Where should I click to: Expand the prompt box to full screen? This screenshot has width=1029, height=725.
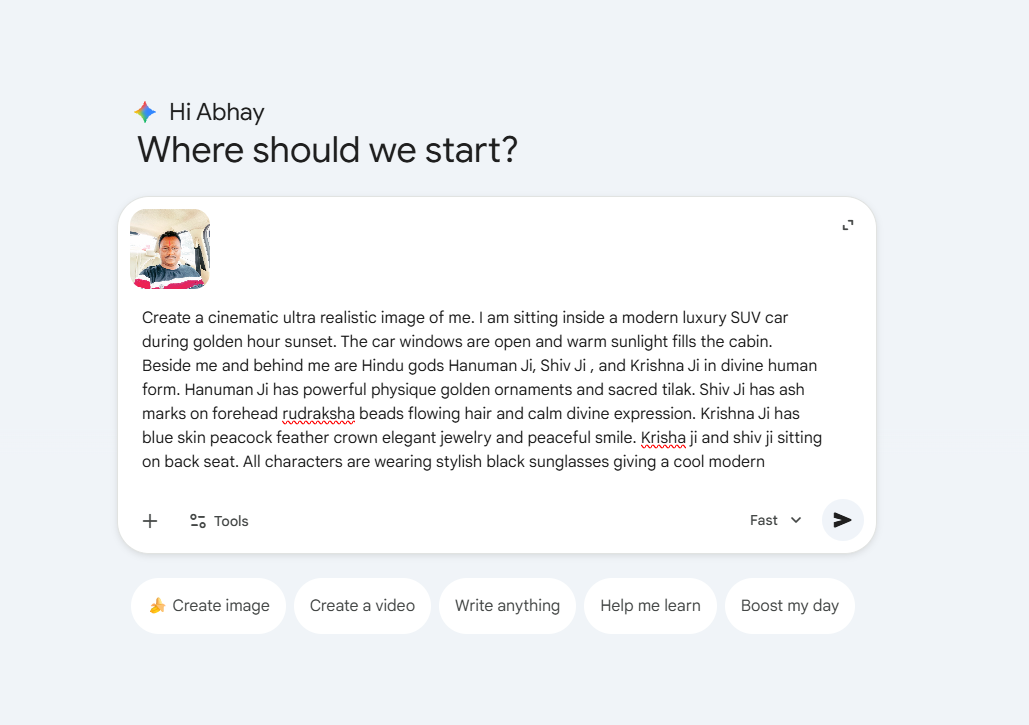[x=848, y=226]
